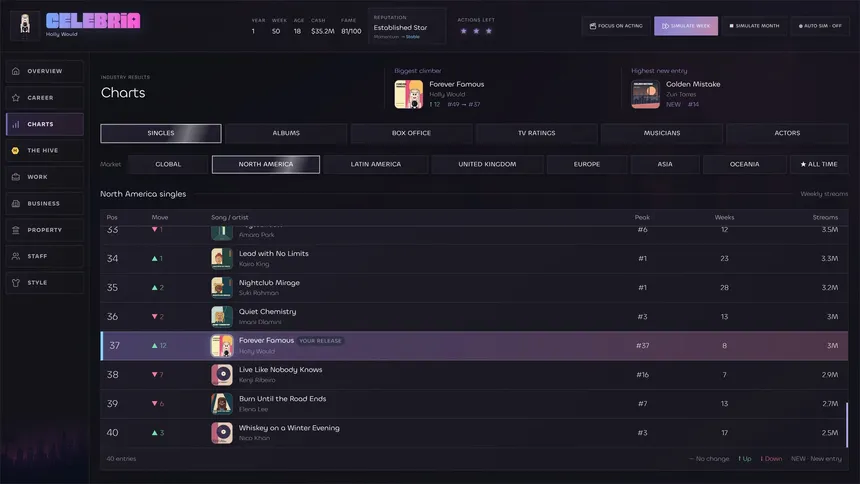This screenshot has height=484, width=860.
Task: Click Forever Famous cover in chart row
Action: click(x=222, y=346)
